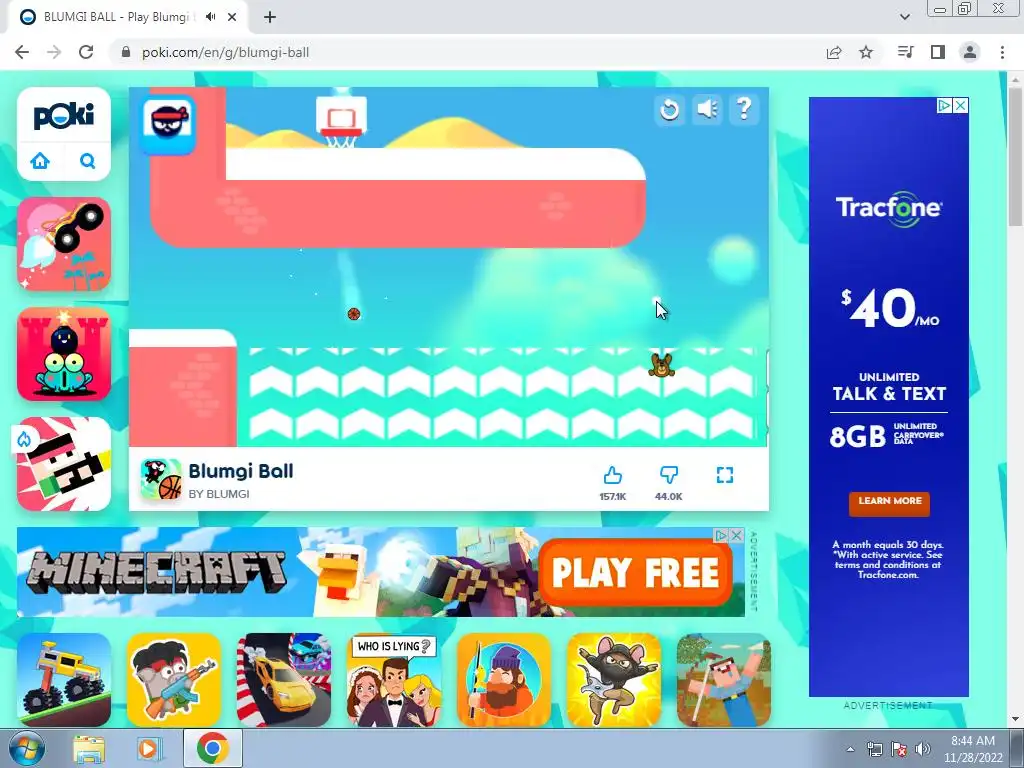Close the BLUMGI BALL tab
This screenshot has width=1024, height=768.
click(232, 17)
